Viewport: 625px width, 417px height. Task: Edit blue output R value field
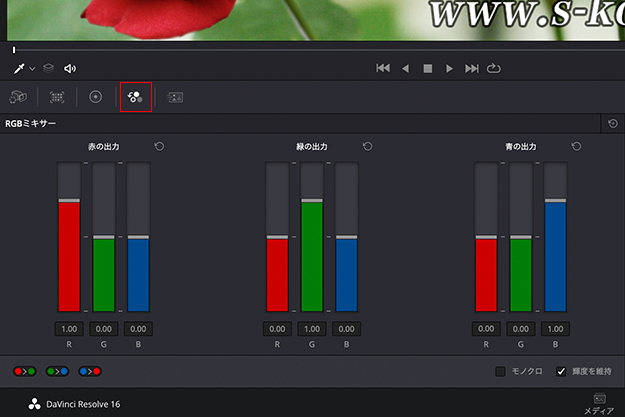[486, 329]
